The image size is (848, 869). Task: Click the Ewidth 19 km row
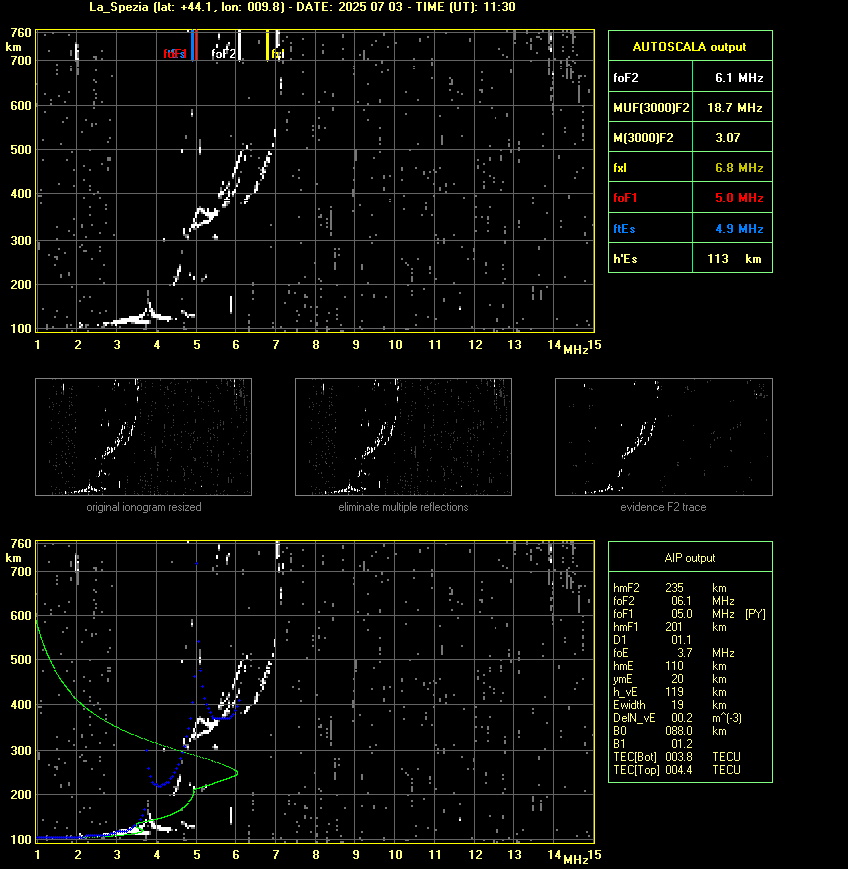pyautogui.click(x=670, y=705)
